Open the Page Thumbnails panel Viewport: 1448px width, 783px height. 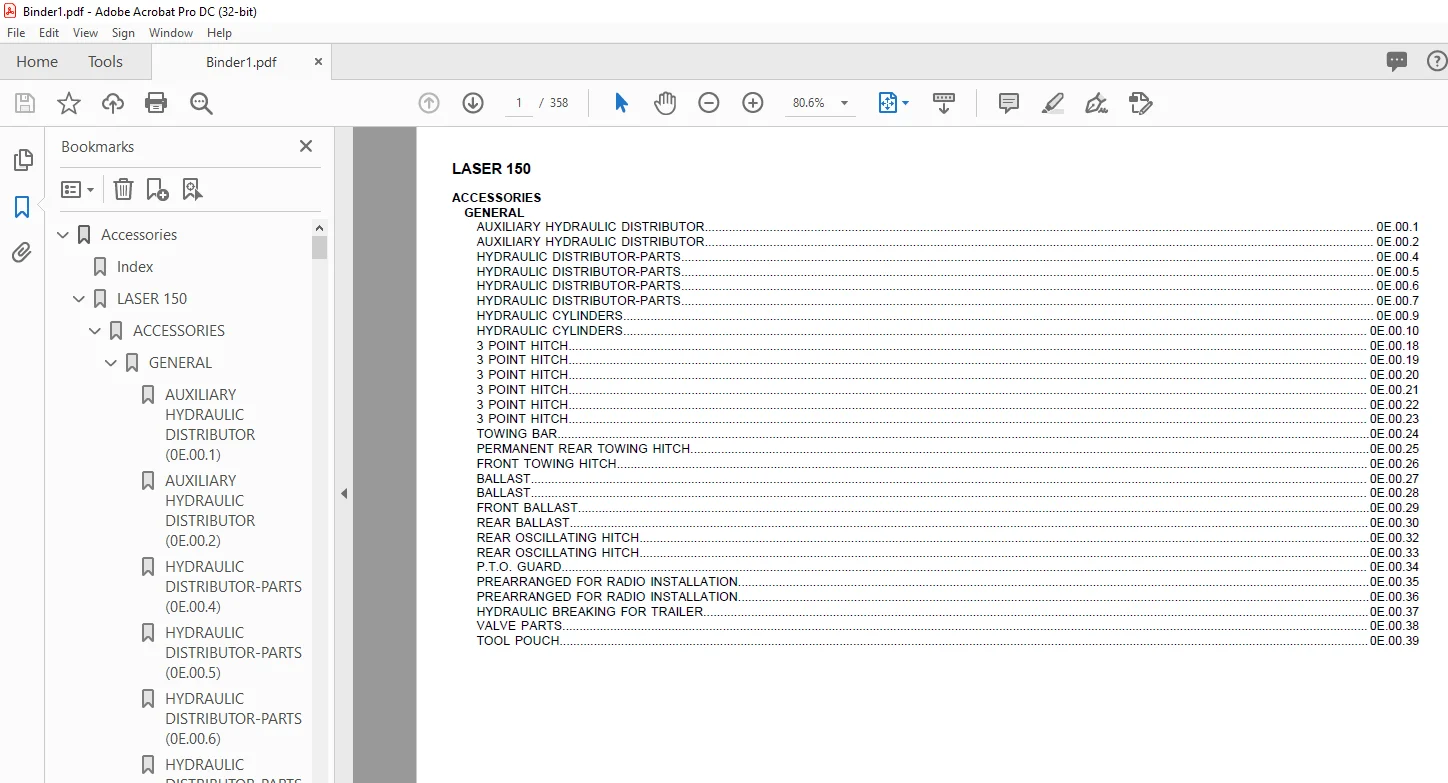click(22, 160)
